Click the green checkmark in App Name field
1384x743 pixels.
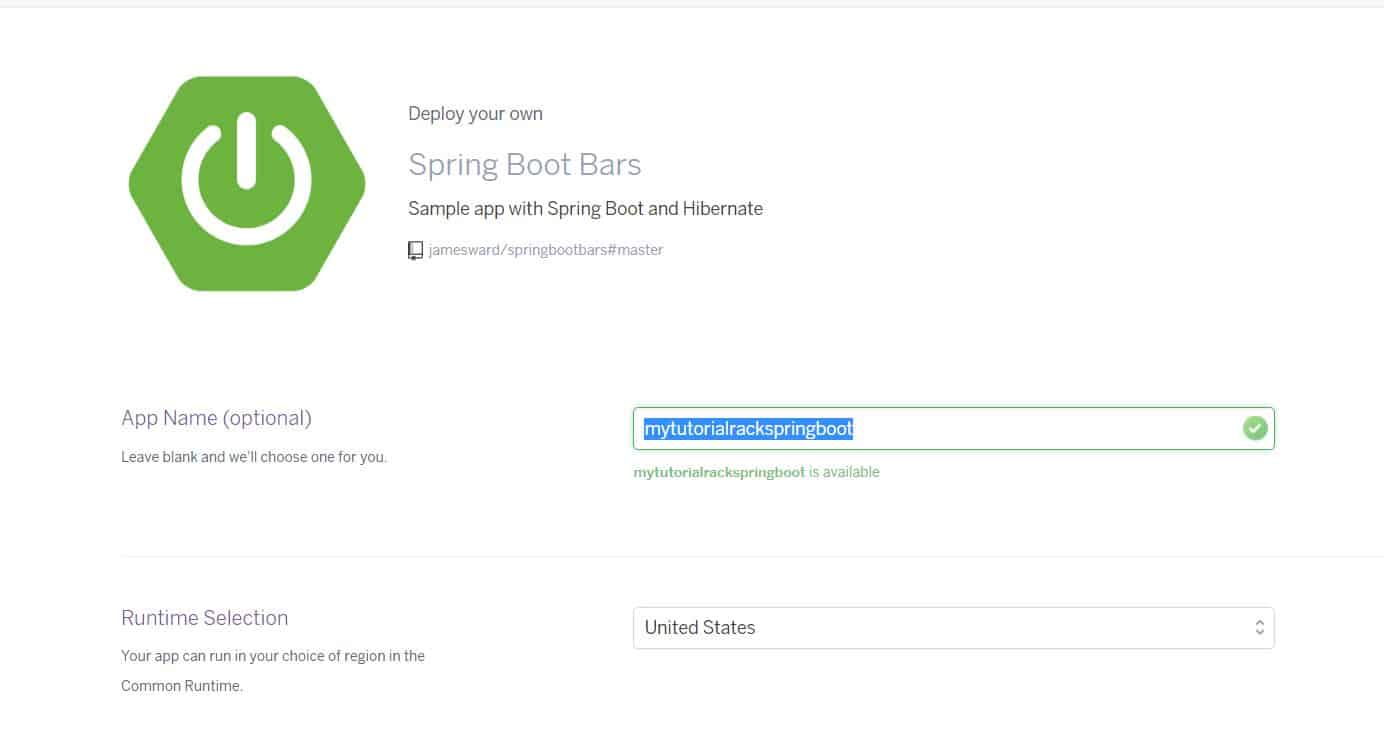[1254, 429]
